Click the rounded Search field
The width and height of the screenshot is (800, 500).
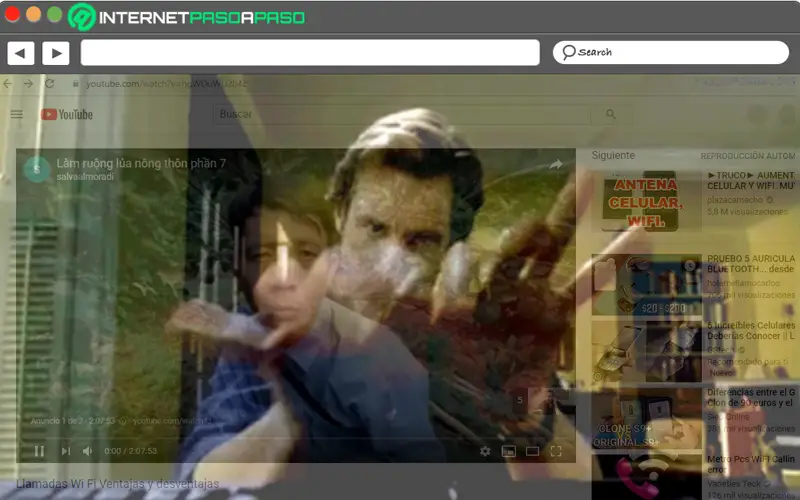coord(670,52)
